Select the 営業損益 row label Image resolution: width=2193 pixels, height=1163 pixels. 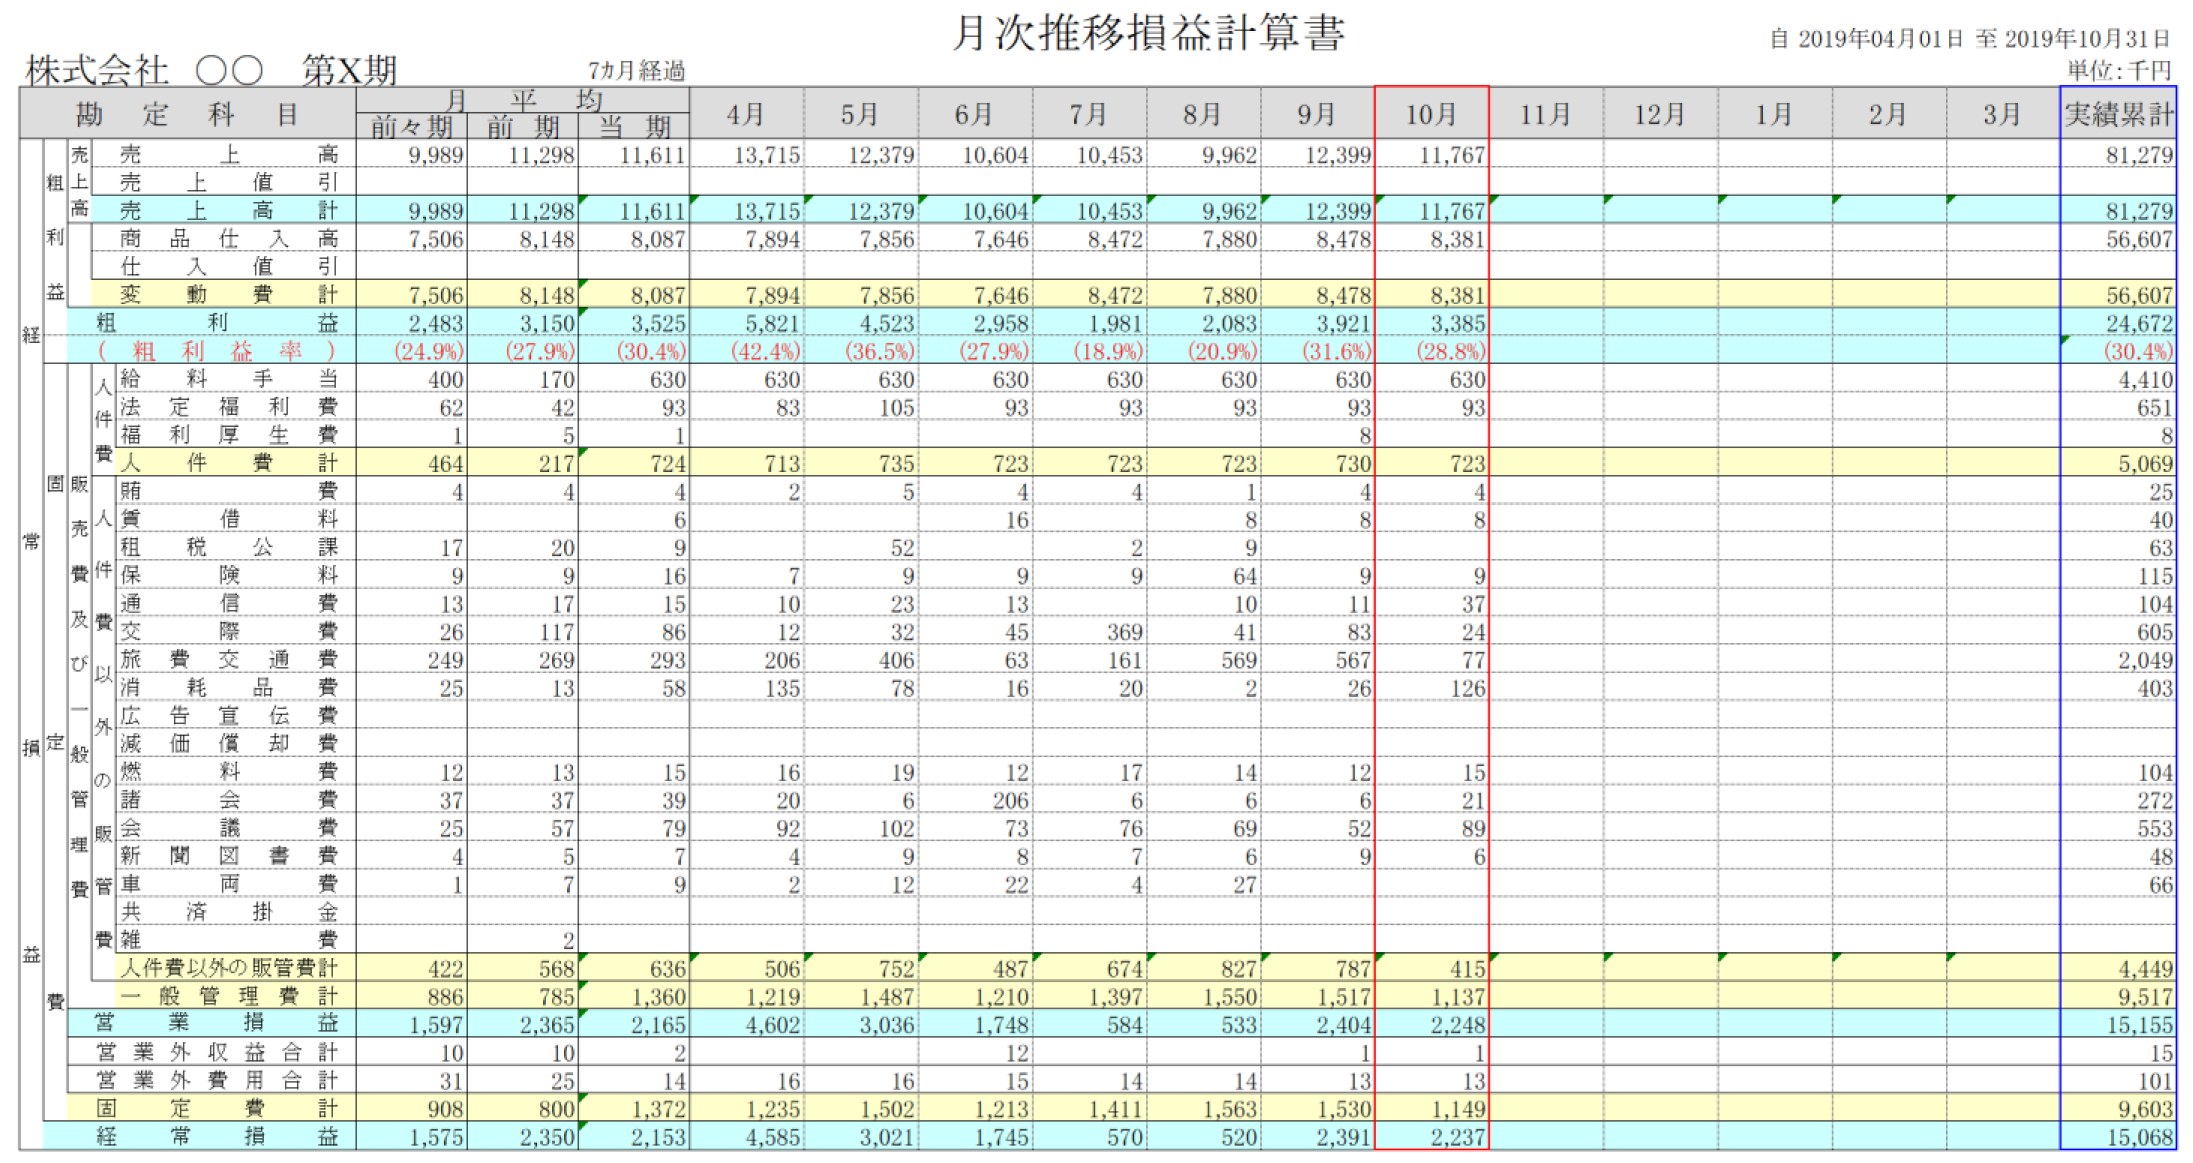tap(216, 1023)
